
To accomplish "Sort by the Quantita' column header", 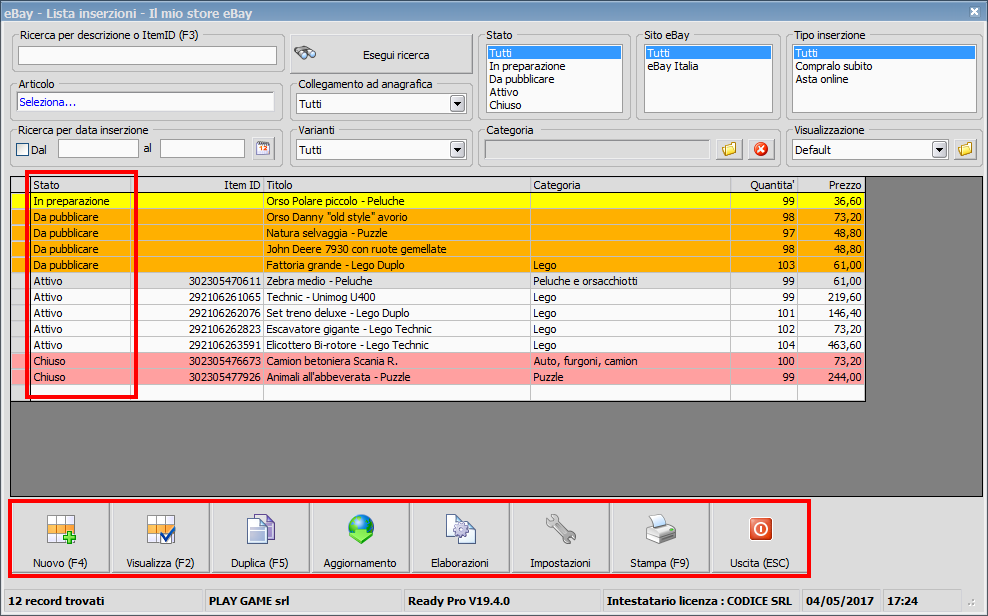I will click(764, 185).
